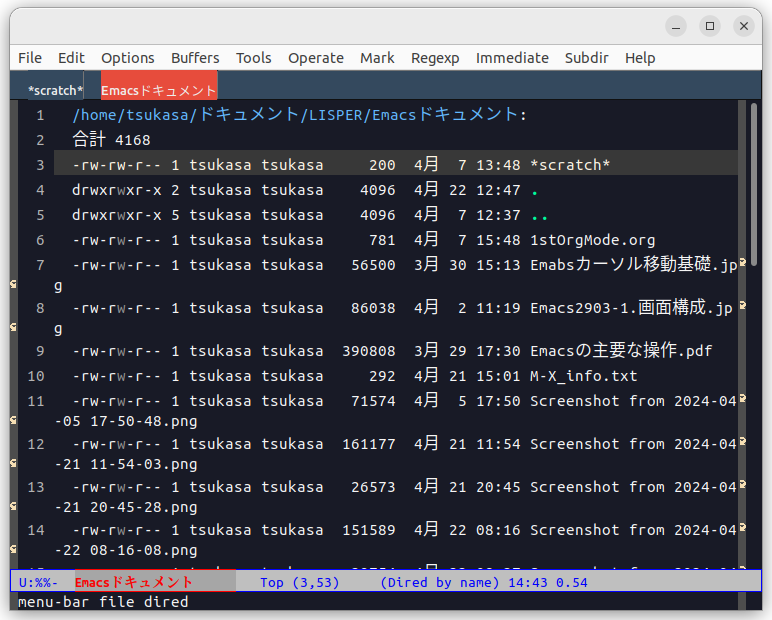This screenshot has width=772, height=620.
Task: Switch to the *scratch* tab
Action: tap(56, 91)
